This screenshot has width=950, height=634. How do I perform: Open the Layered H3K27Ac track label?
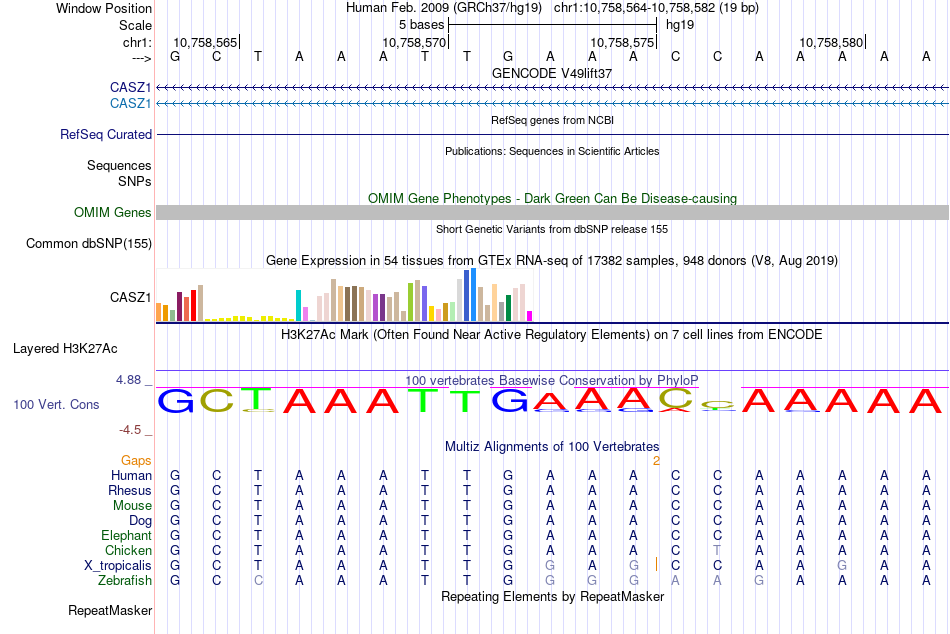pos(65,349)
